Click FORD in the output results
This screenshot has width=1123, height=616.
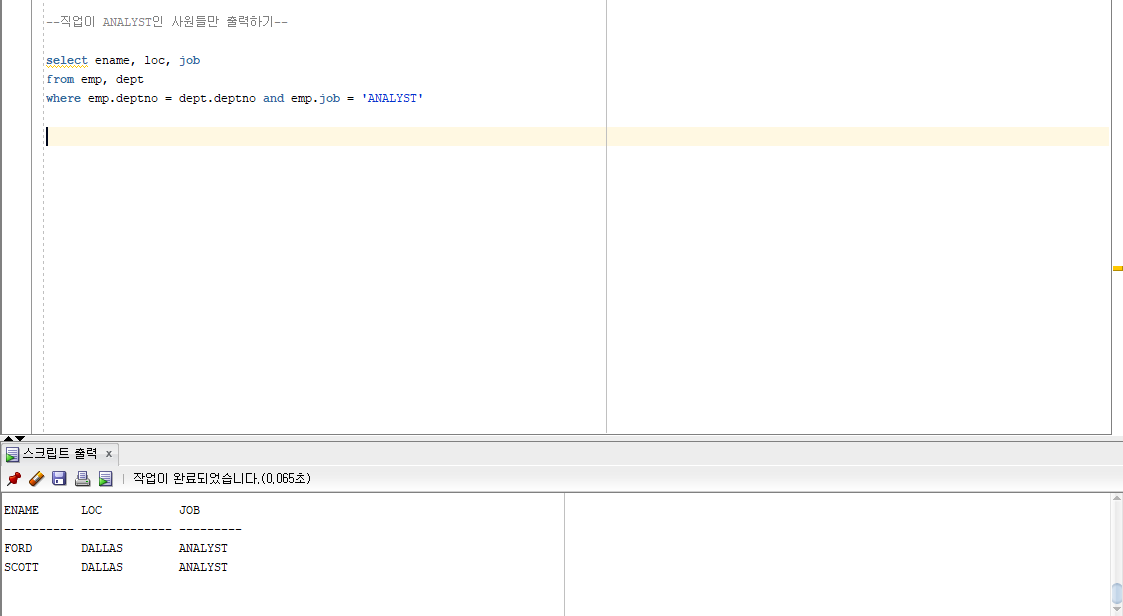tap(18, 548)
